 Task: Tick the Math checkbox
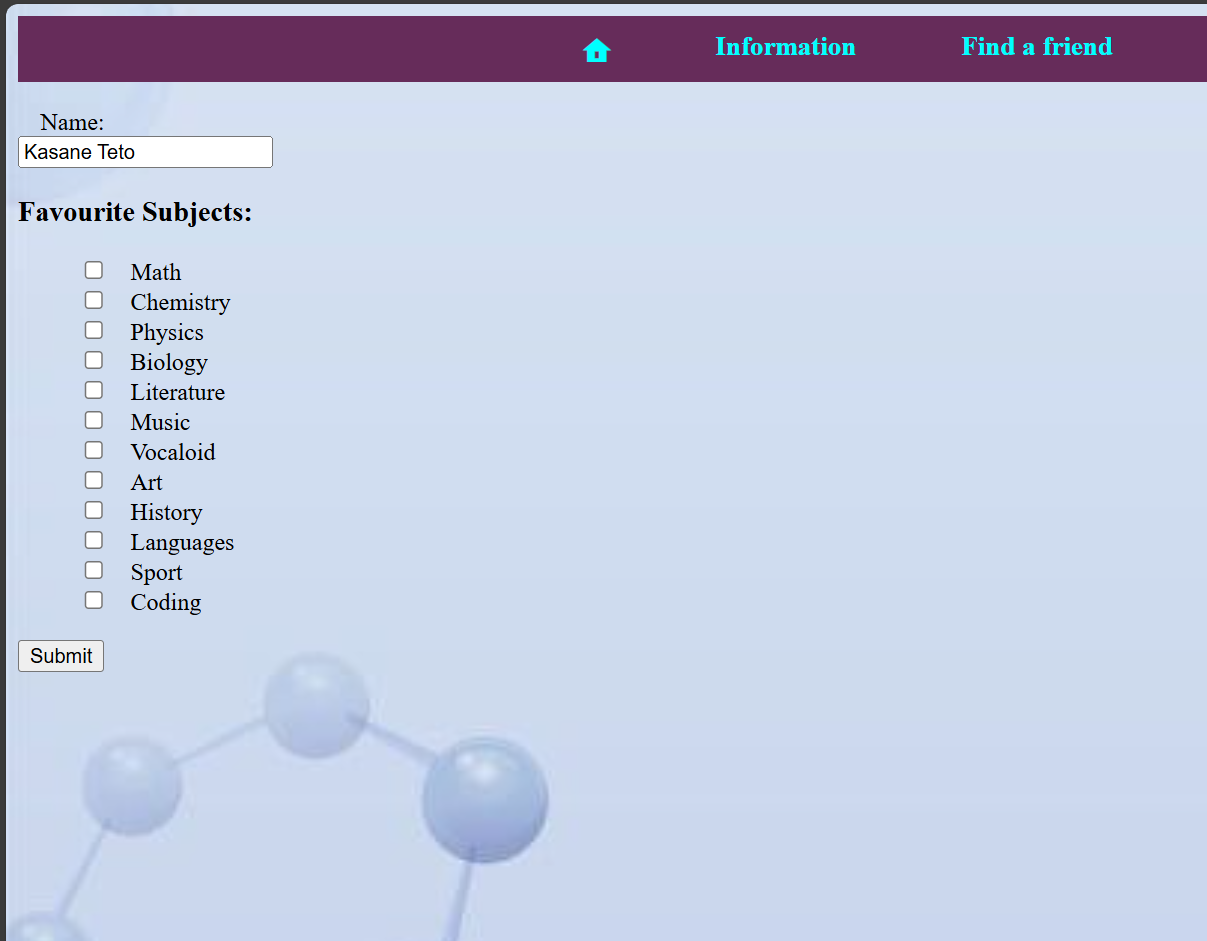94,270
